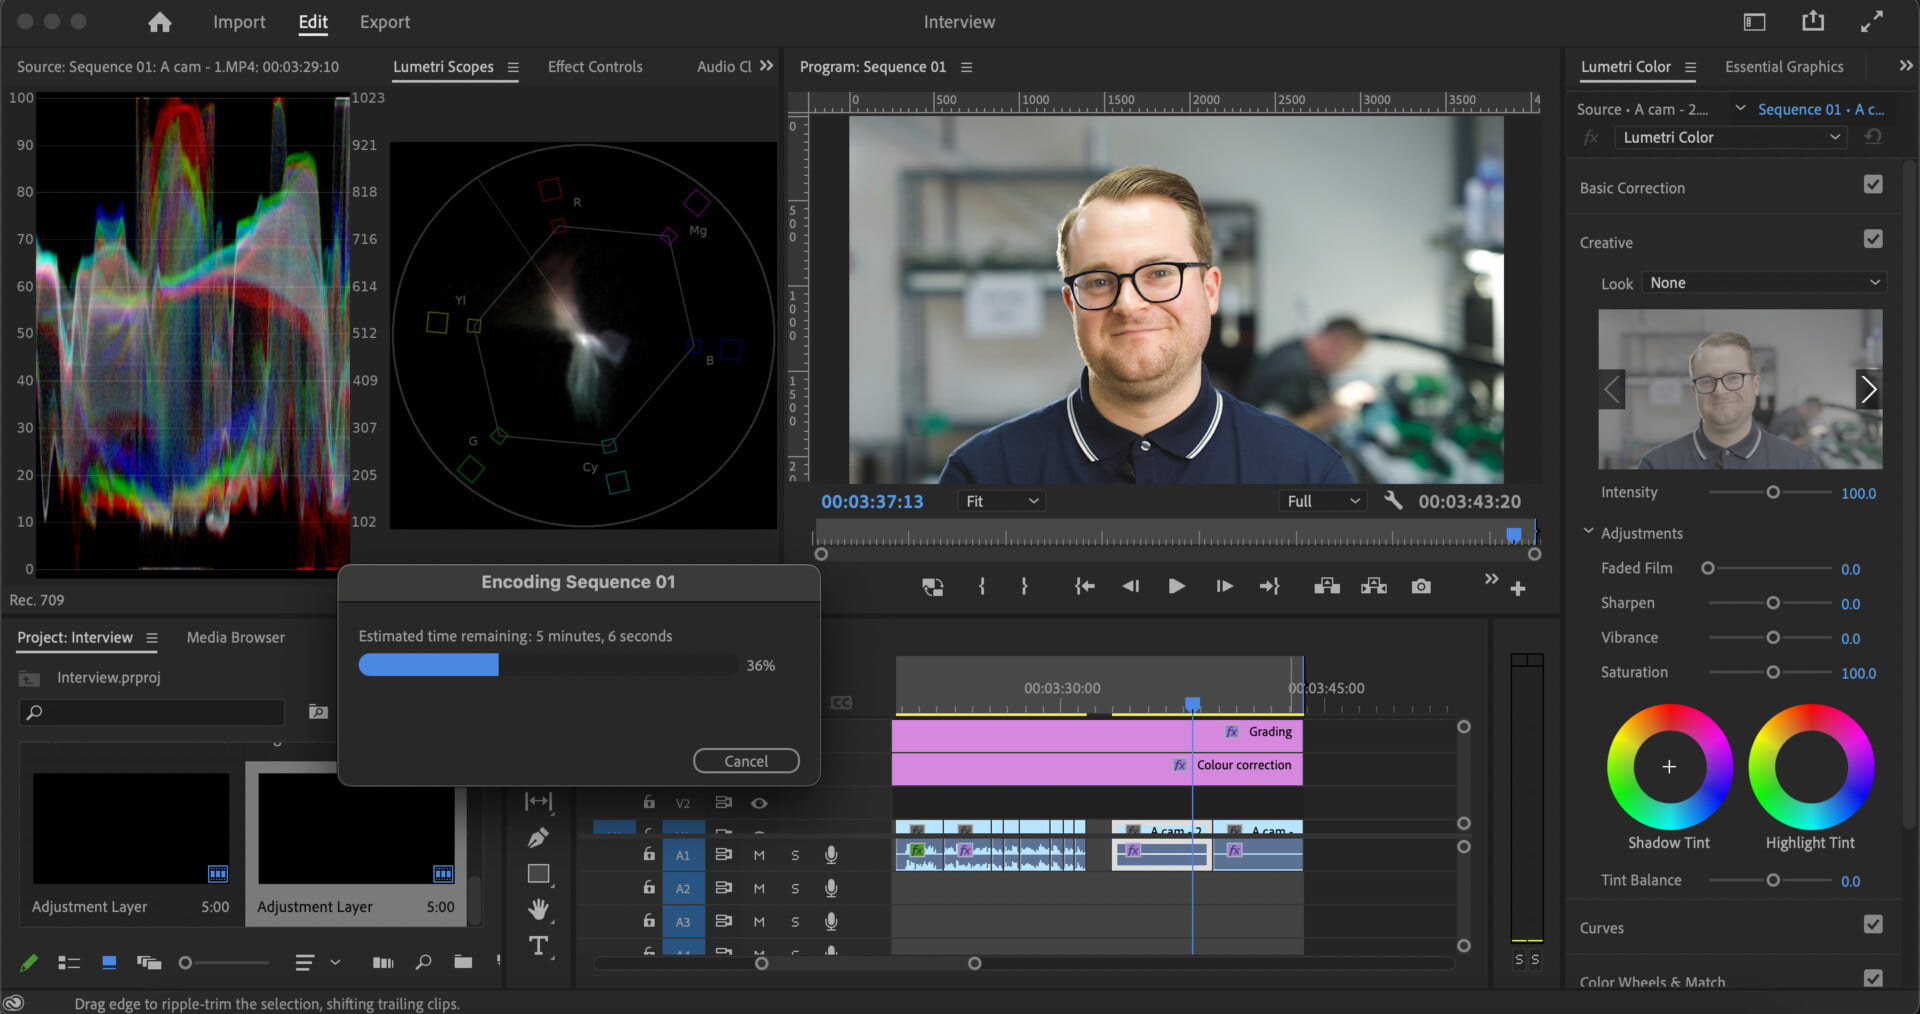Viewport: 1920px width, 1014px height.
Task: Click the share icon in top right
Action: [x=1813, y=21]
